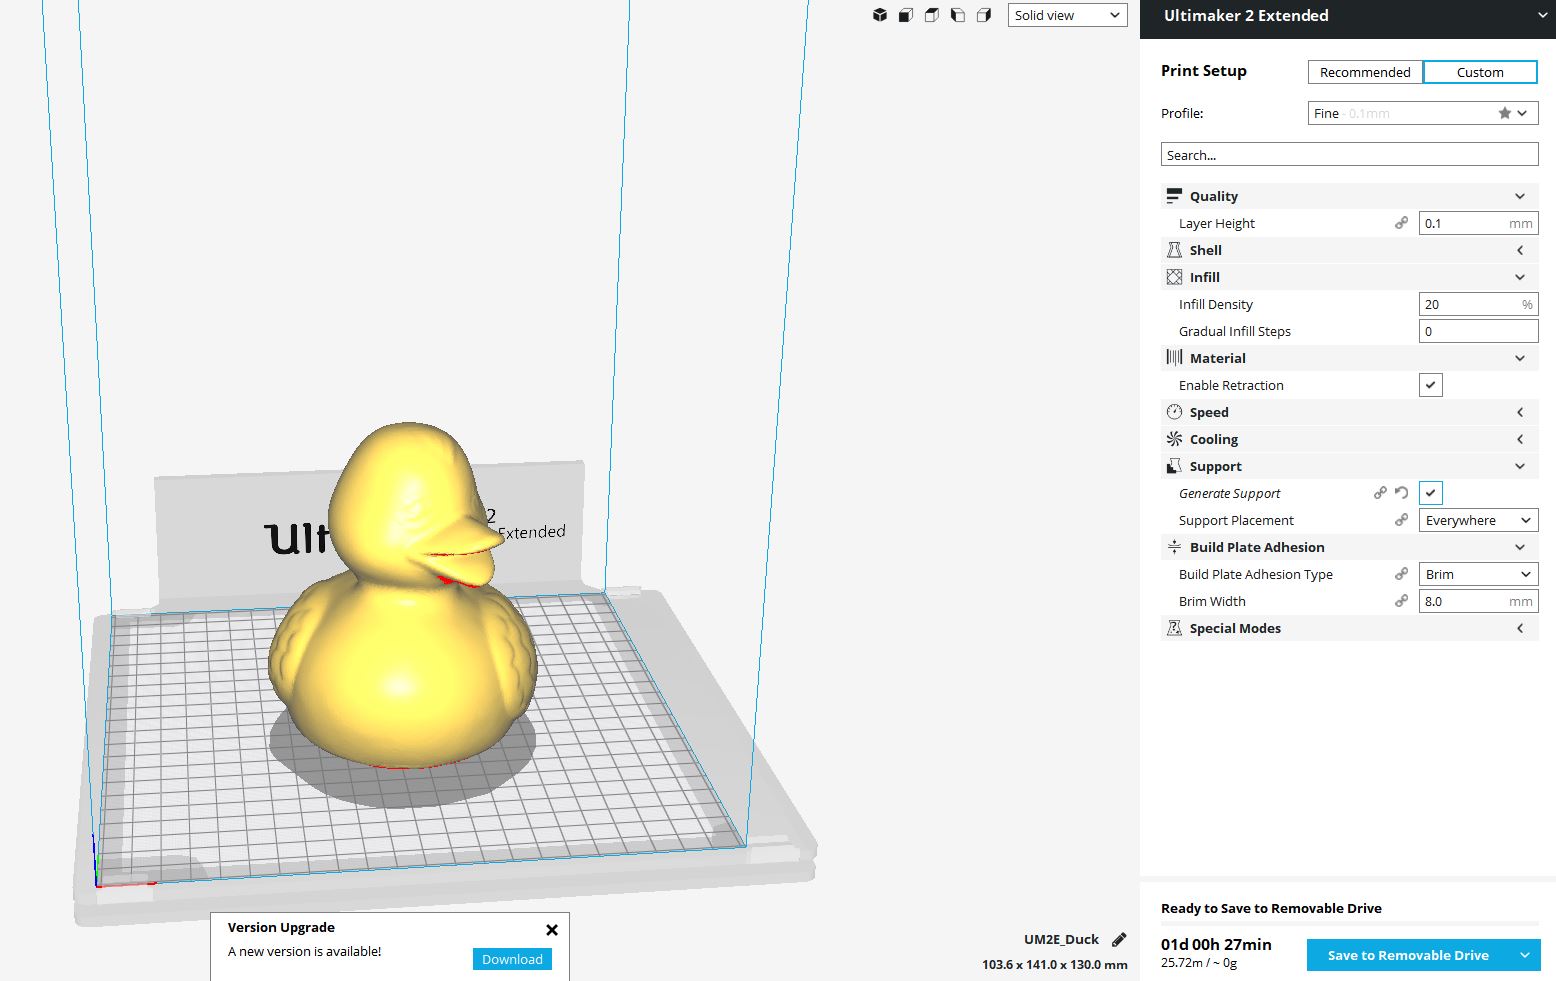Switch camera to 3D perspective view cube
The image size is (1556, 981).
pos(880,15)
